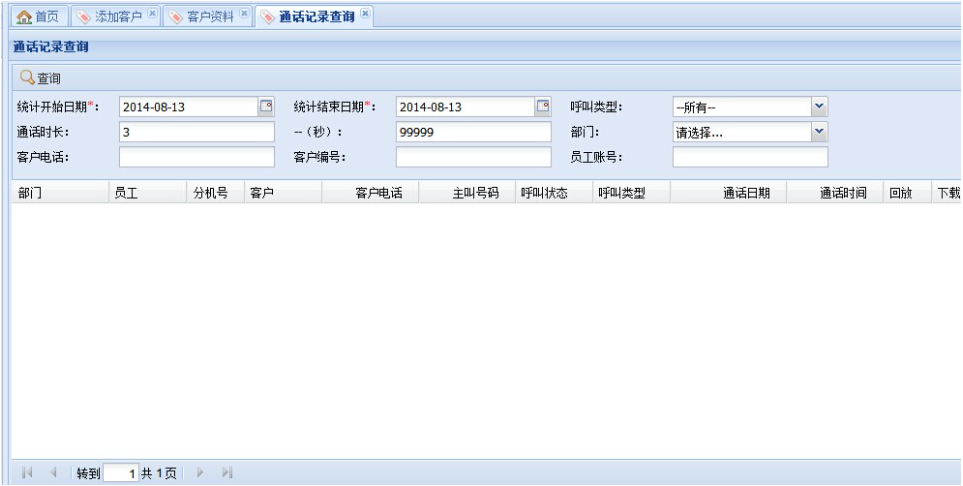Sort by the 呼叫状态 column header

[554, 192]
